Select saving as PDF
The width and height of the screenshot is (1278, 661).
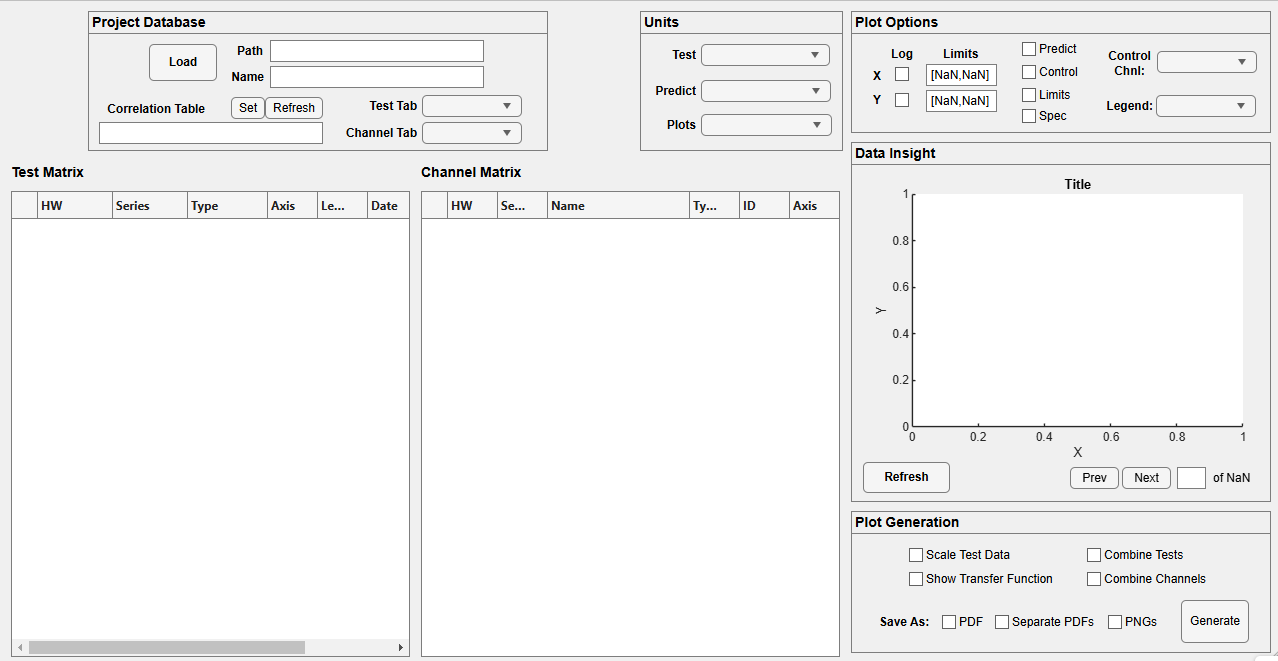[948, 621]
